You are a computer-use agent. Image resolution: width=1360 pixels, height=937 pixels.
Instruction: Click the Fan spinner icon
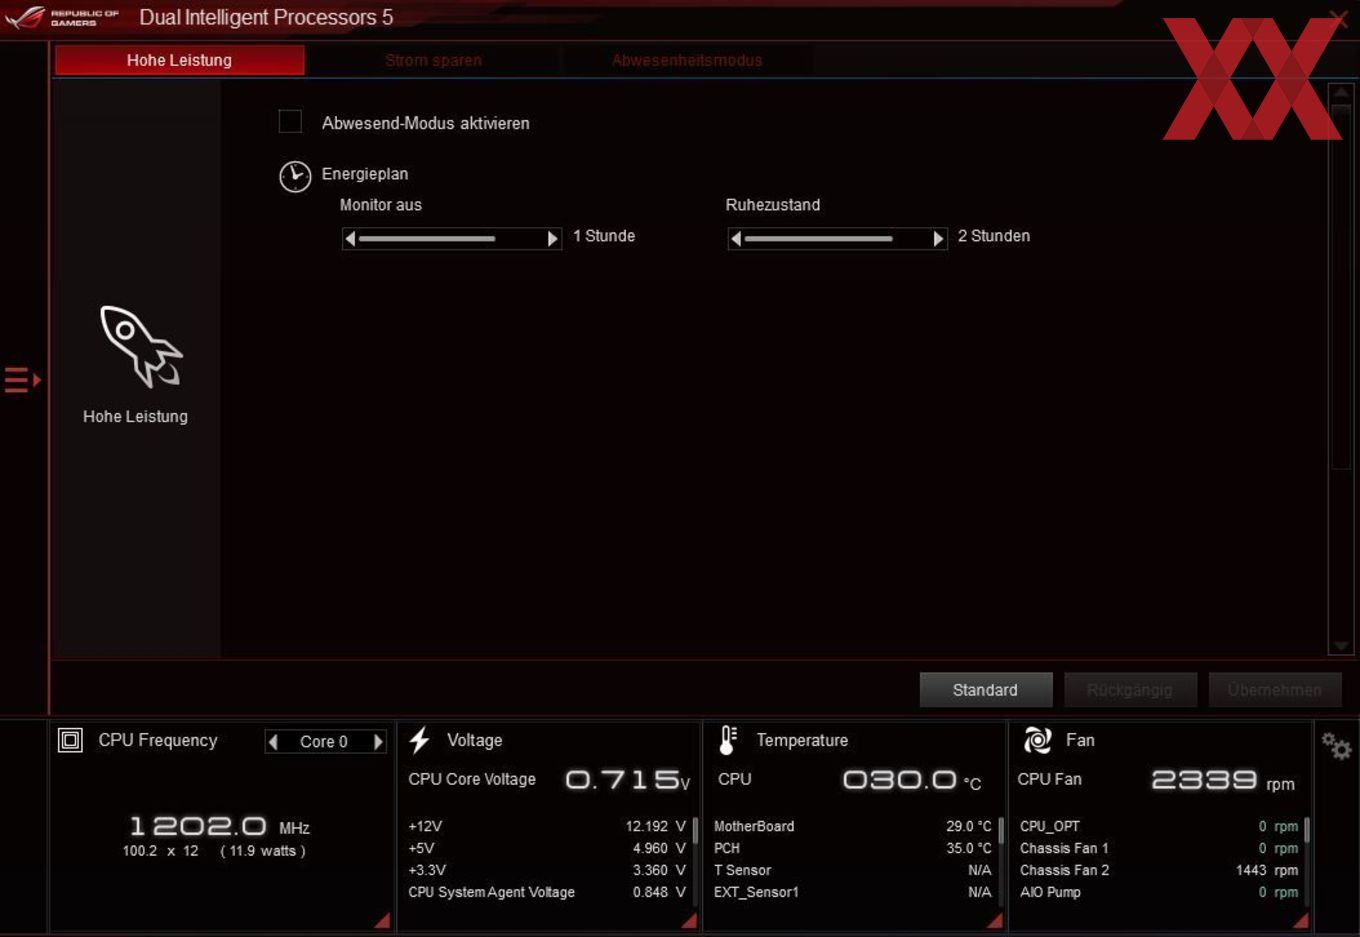1037,740
